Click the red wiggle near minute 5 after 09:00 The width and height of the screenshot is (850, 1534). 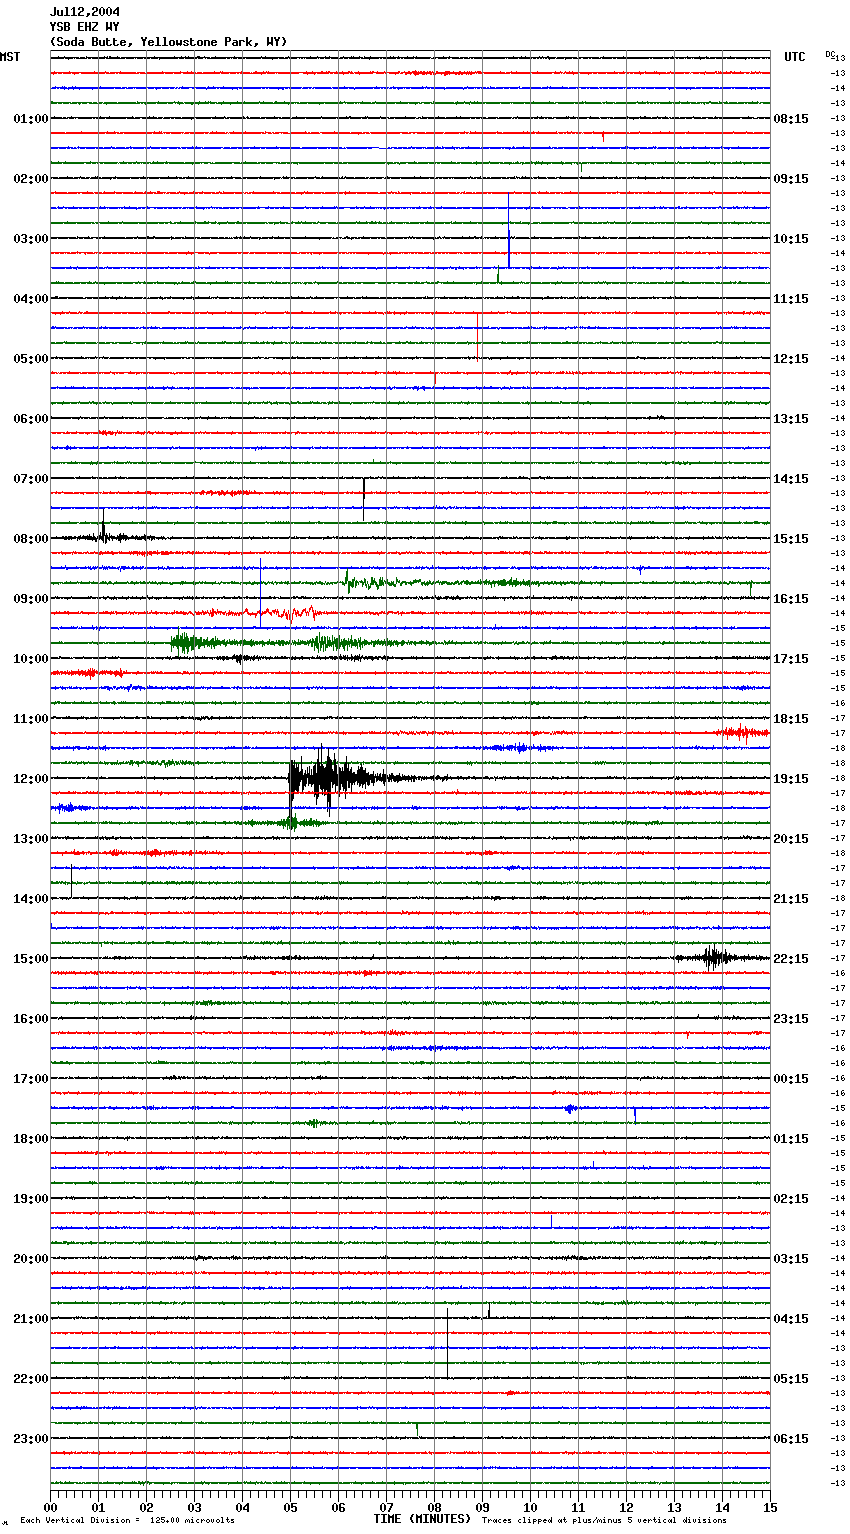(285, 613)
